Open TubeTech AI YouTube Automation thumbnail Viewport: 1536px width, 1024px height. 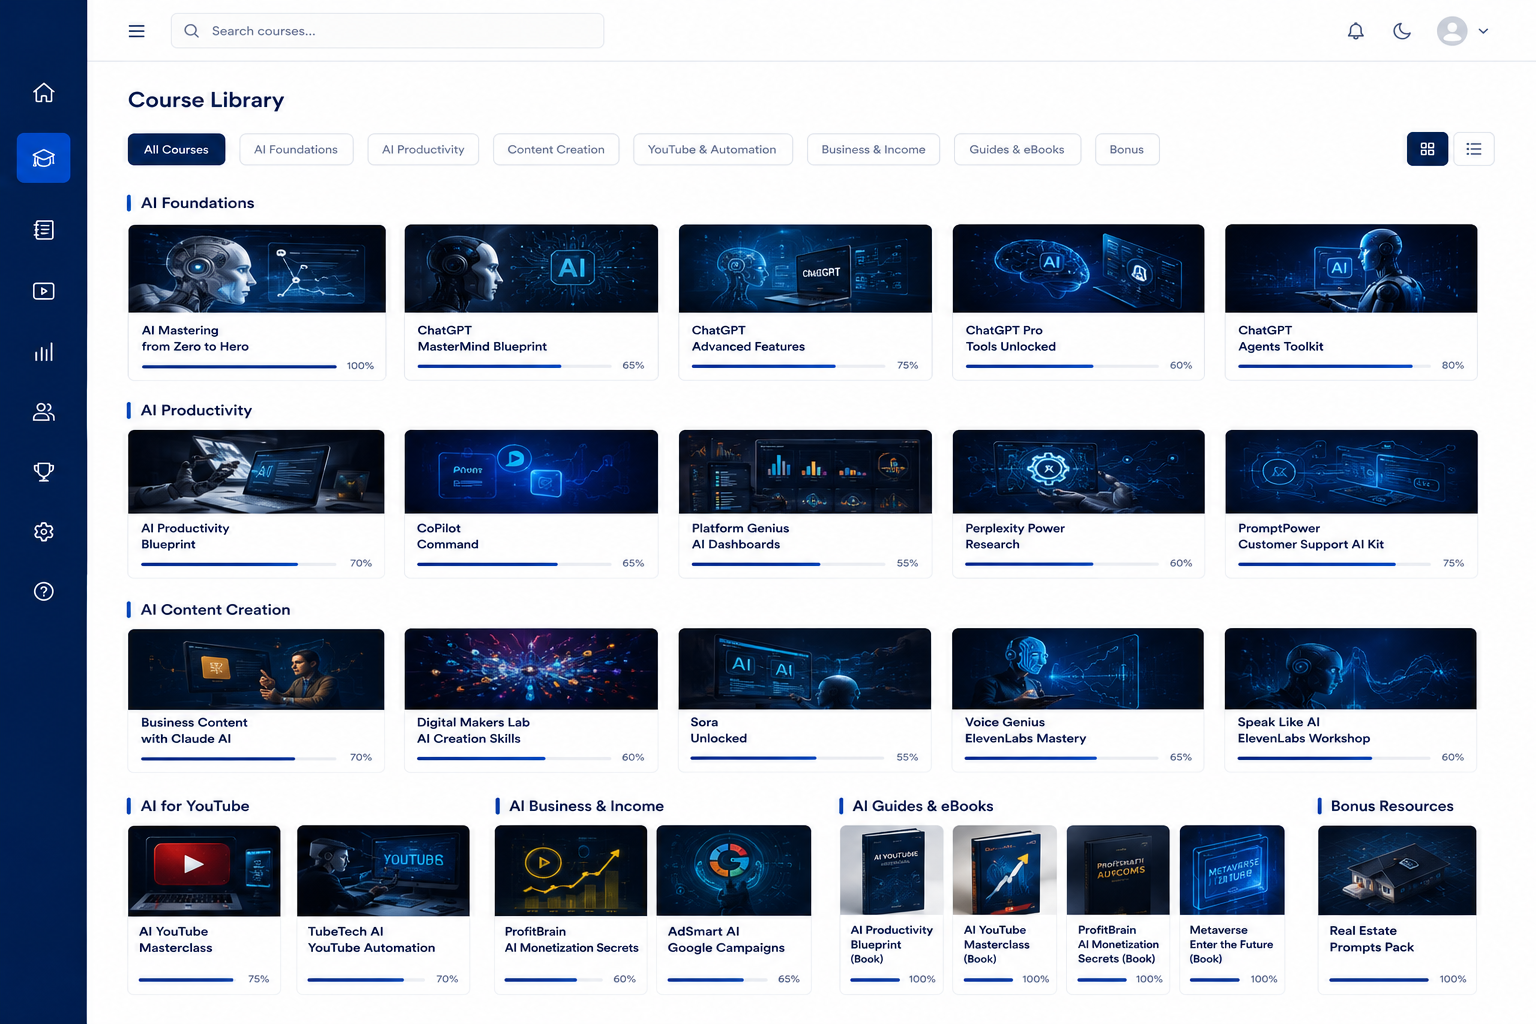coord(383,870)
